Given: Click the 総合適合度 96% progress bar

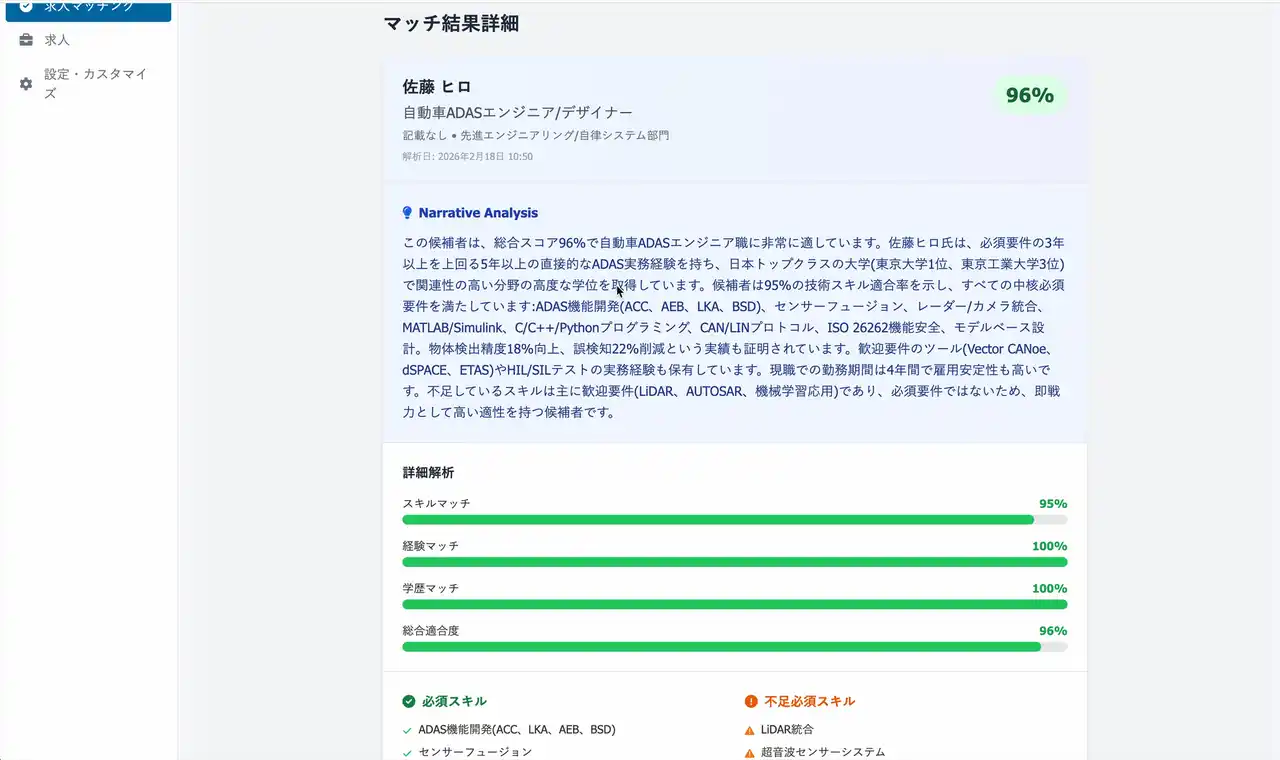Looking at the screenshot, I should (x=734, y=647).
